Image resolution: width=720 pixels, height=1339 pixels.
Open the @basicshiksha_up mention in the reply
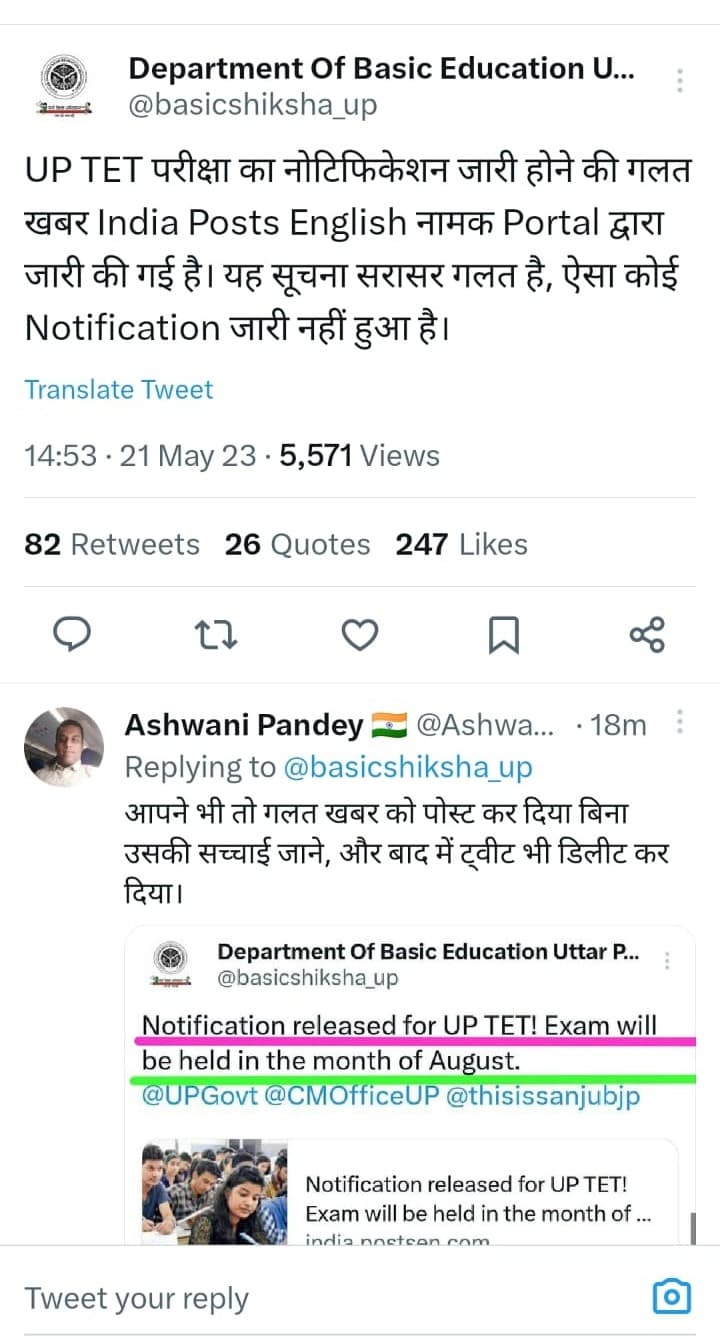pyautogui.click(x=408, y=767)
